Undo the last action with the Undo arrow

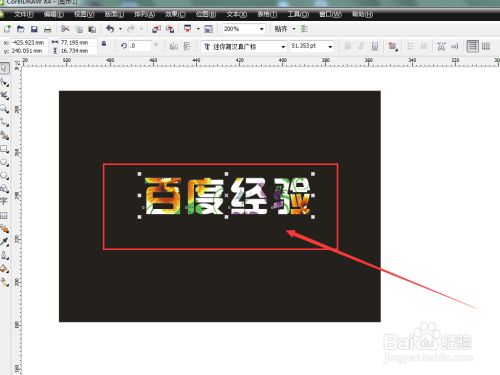110,29
